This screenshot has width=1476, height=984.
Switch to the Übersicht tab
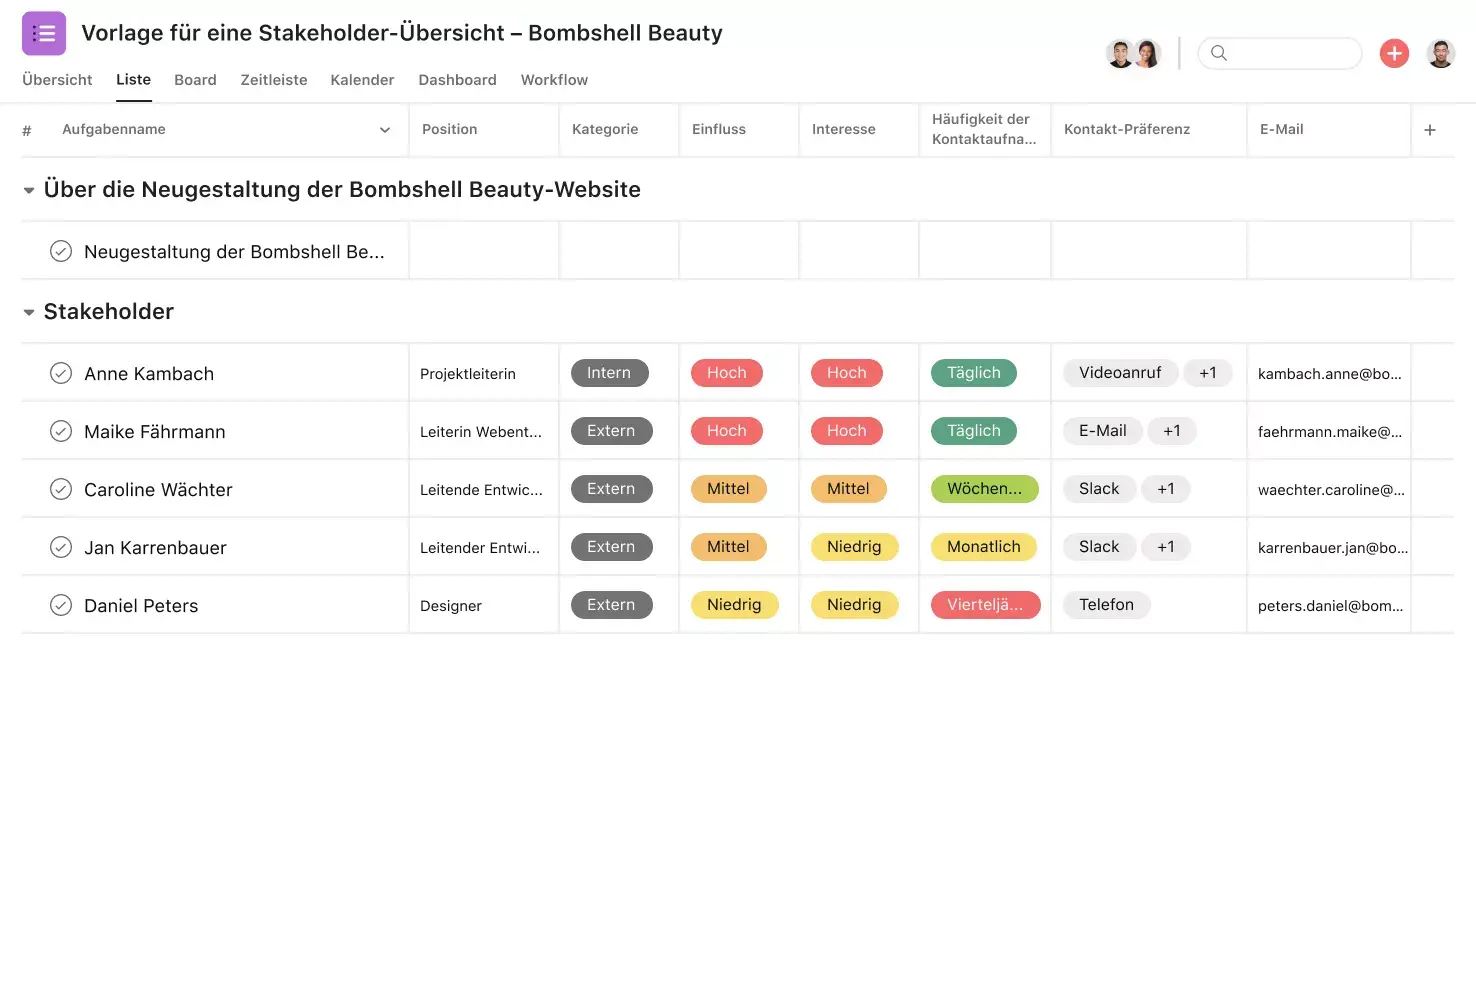pyautogui.click(x=57, y=80)
